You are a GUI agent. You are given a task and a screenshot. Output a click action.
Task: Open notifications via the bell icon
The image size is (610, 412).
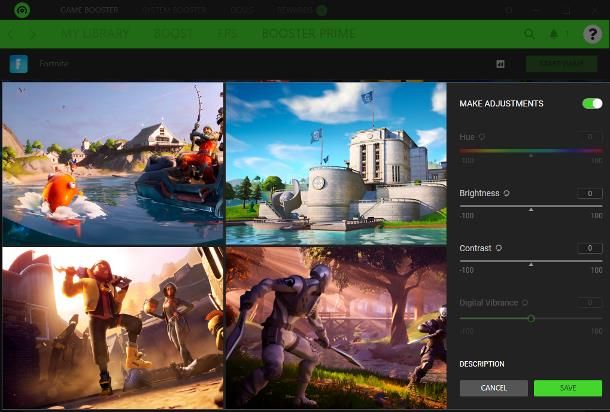(554, 34)
